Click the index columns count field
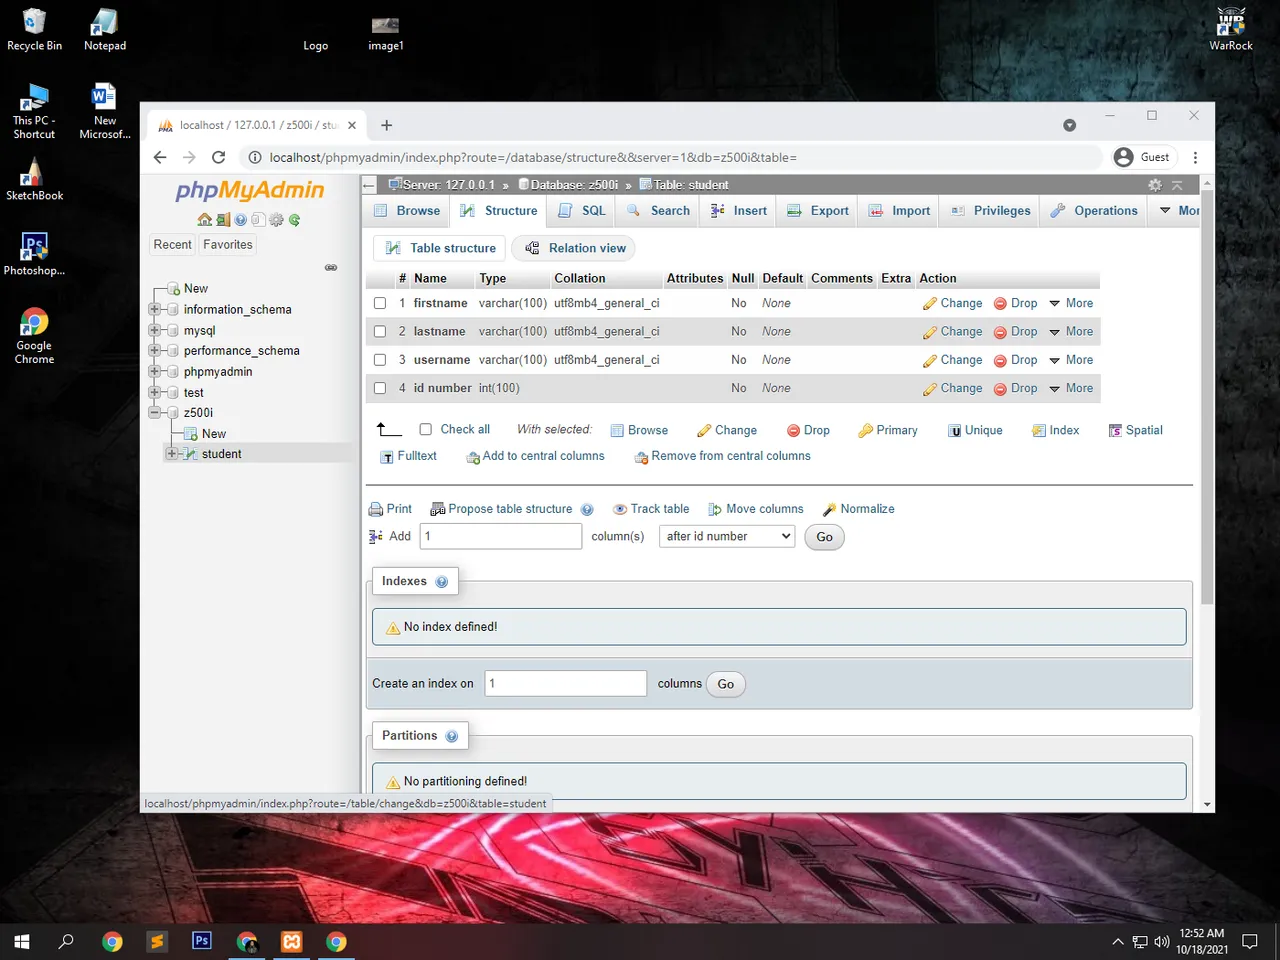Image resolution: width=1280 pixels, height=960 pixels. coord(566,683)
